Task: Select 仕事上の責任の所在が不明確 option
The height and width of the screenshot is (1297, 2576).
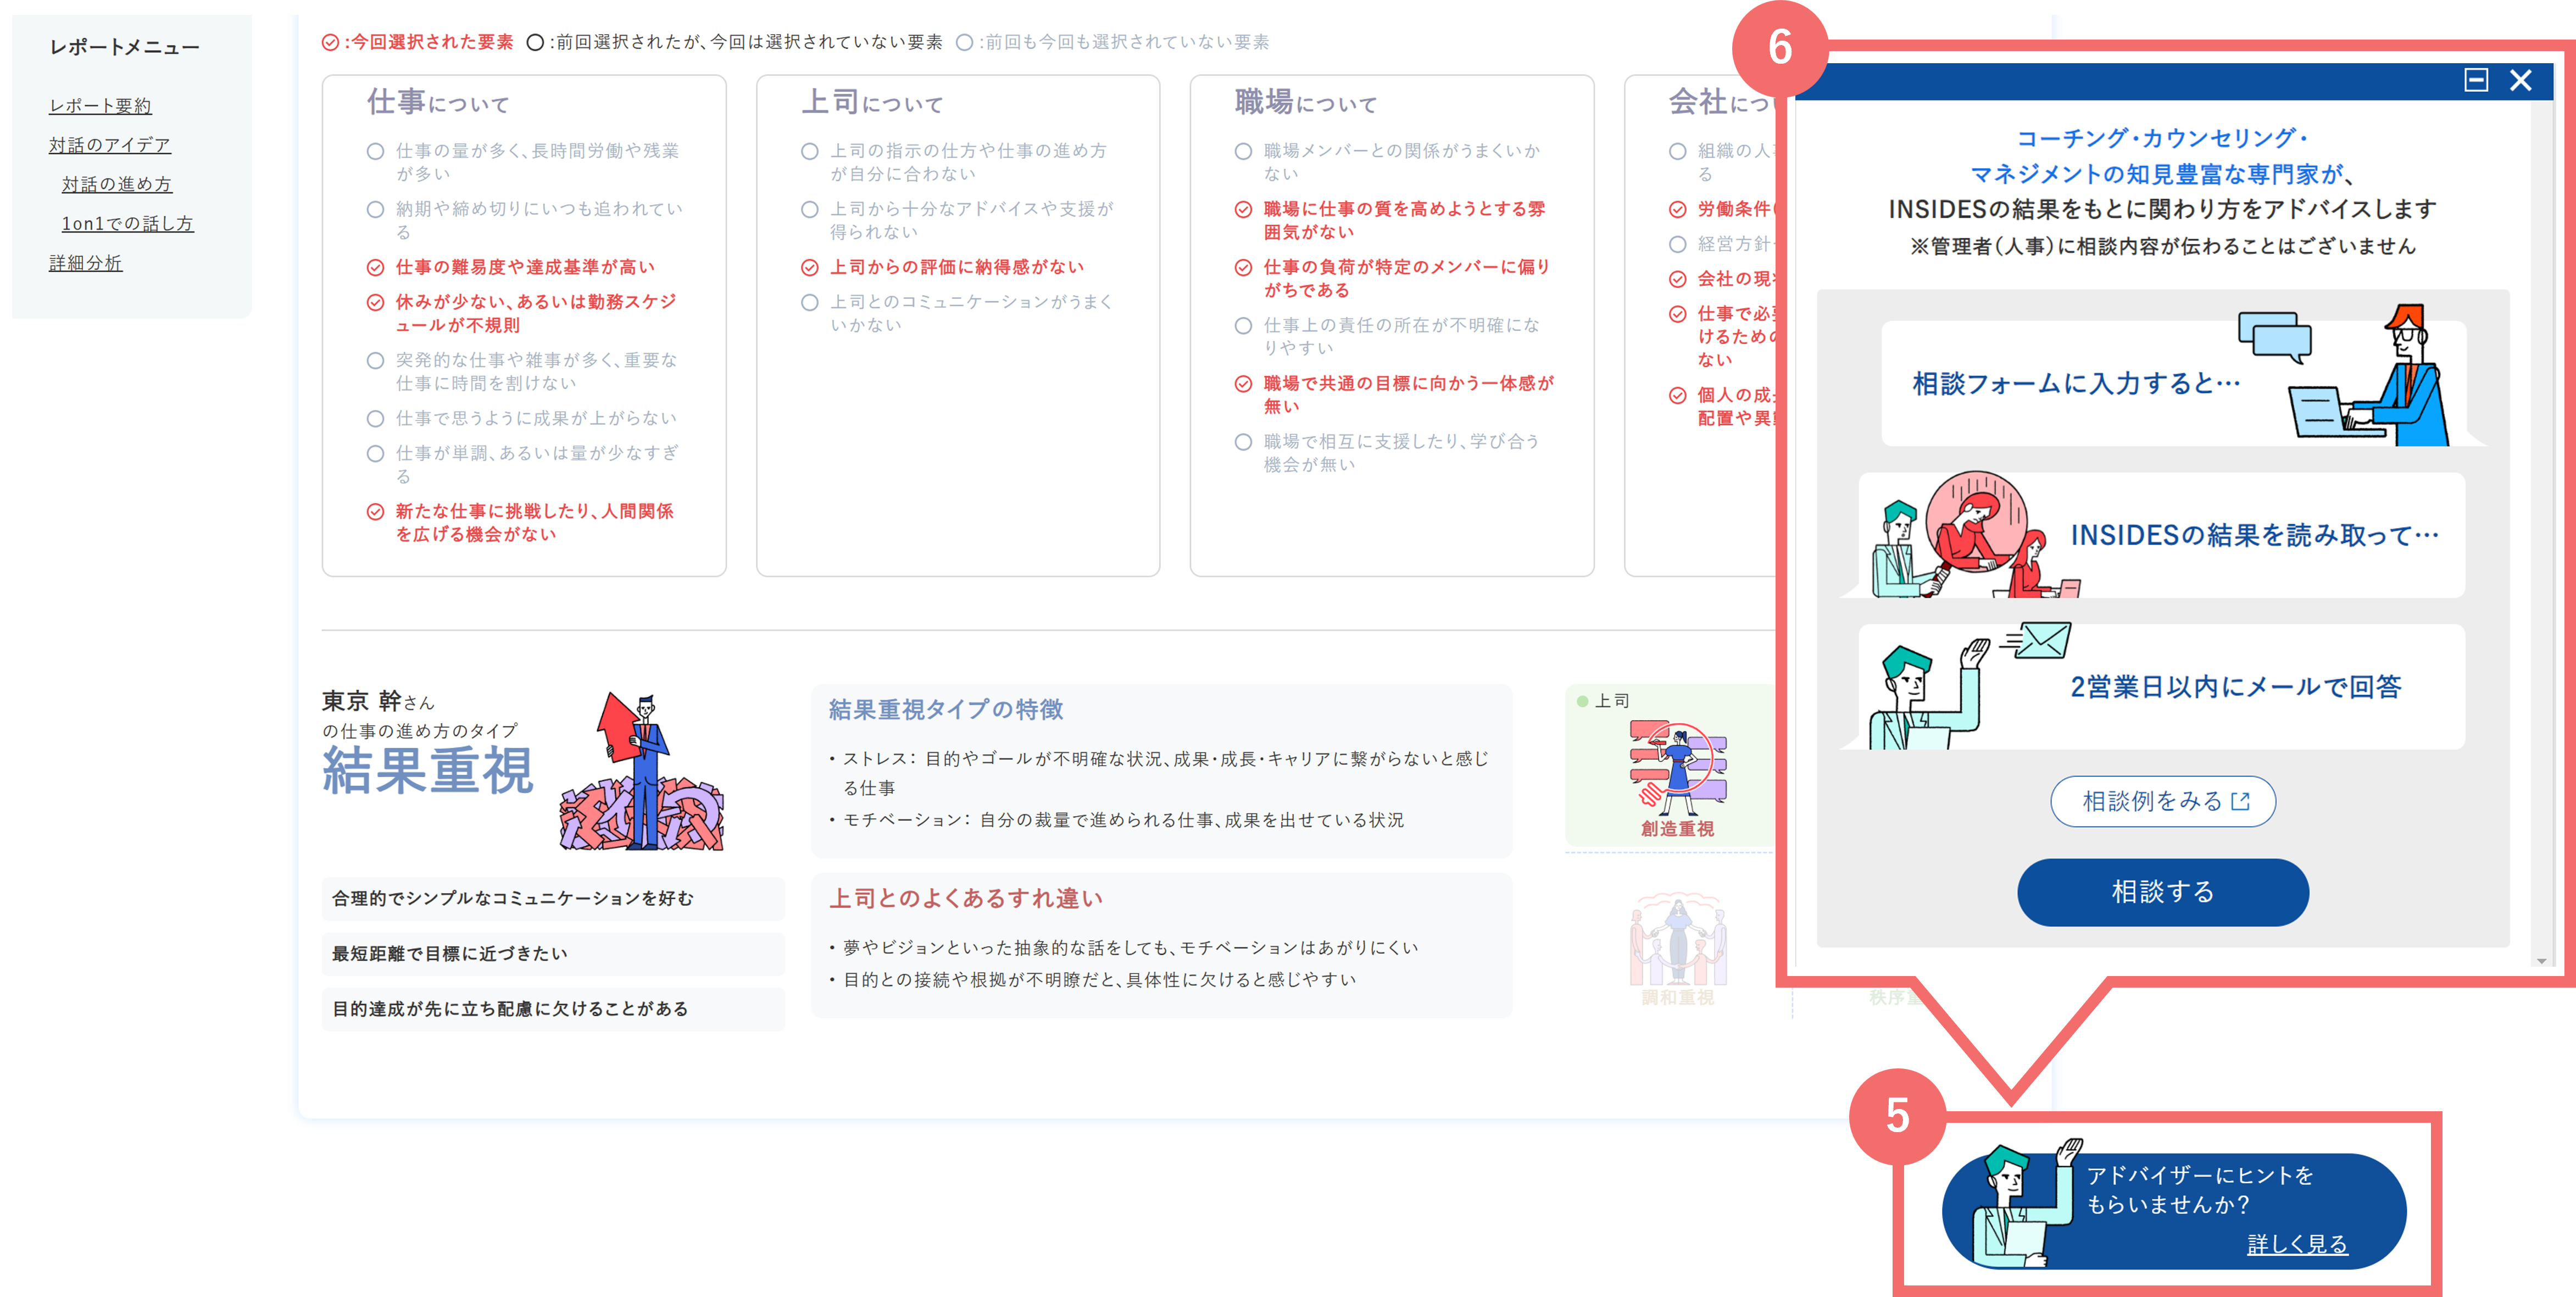Action: [1388, 336]
